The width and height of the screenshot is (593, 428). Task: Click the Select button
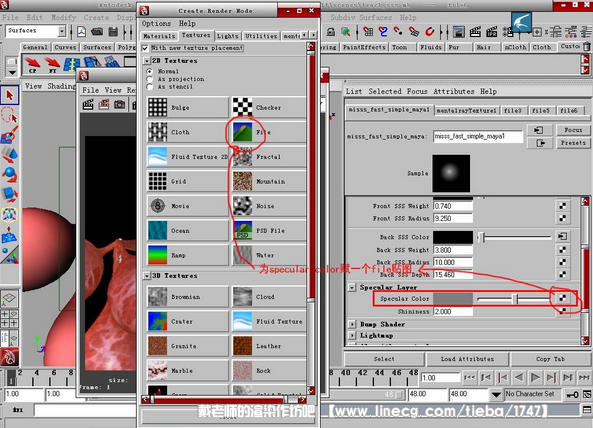384,359
